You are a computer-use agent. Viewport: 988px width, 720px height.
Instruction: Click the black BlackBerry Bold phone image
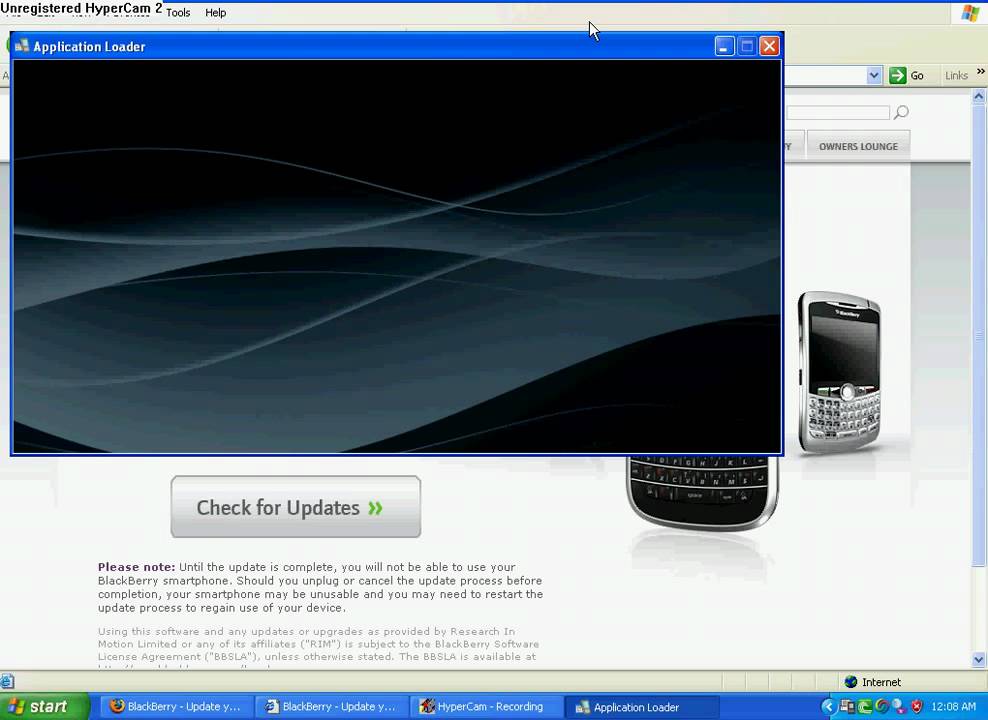[703, 493]
